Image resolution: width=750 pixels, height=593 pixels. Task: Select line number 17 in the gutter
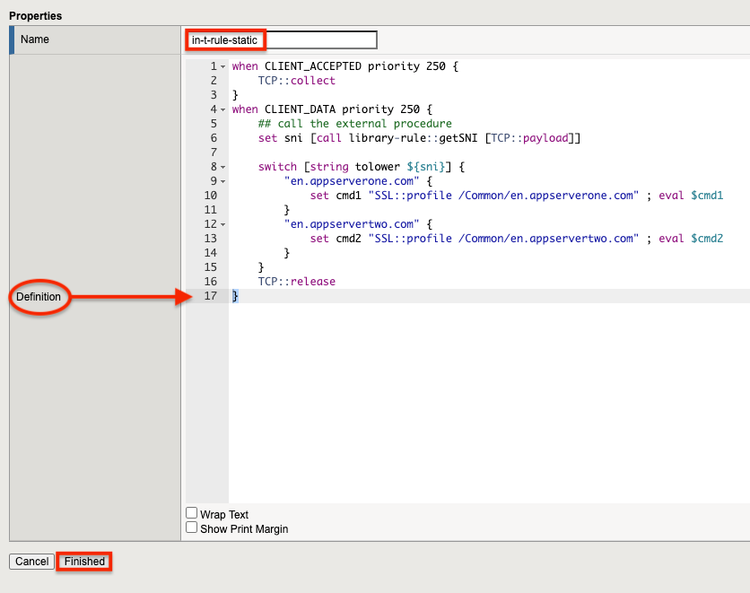tap(209, 296)
